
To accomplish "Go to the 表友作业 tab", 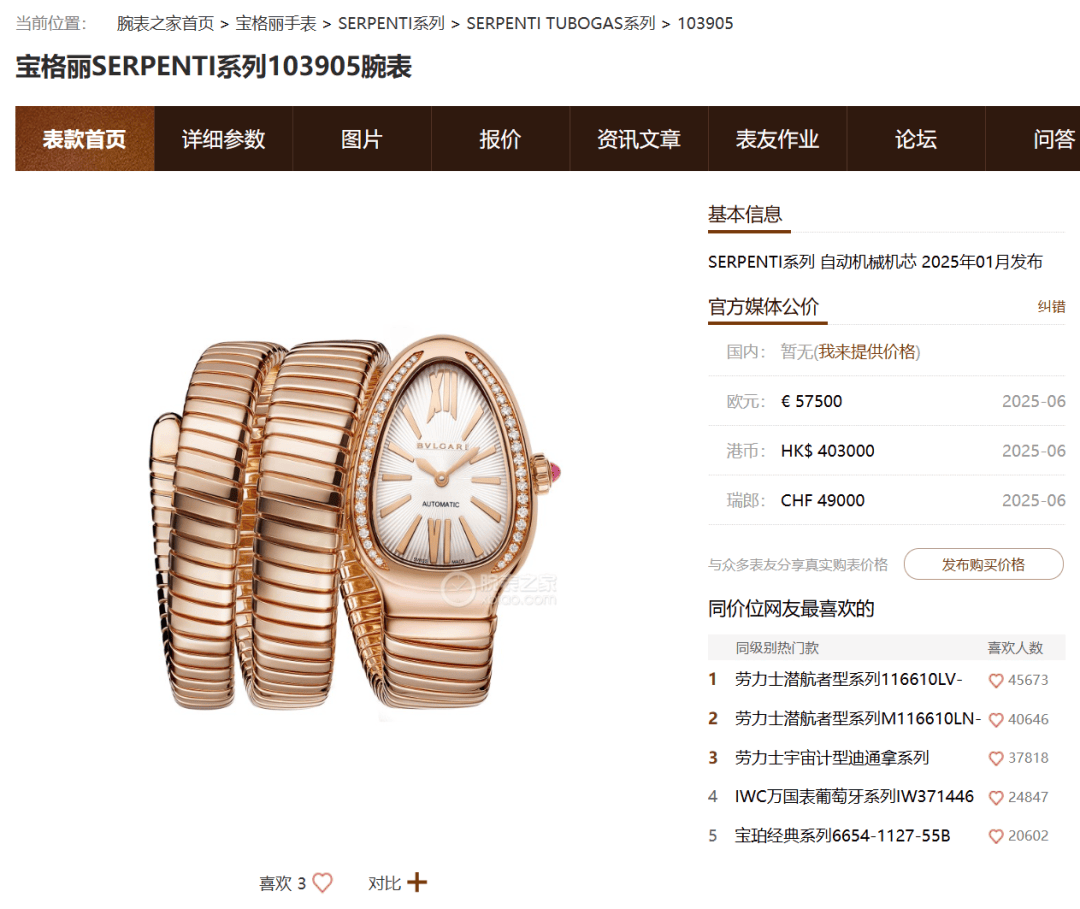I will click(778, 139).
